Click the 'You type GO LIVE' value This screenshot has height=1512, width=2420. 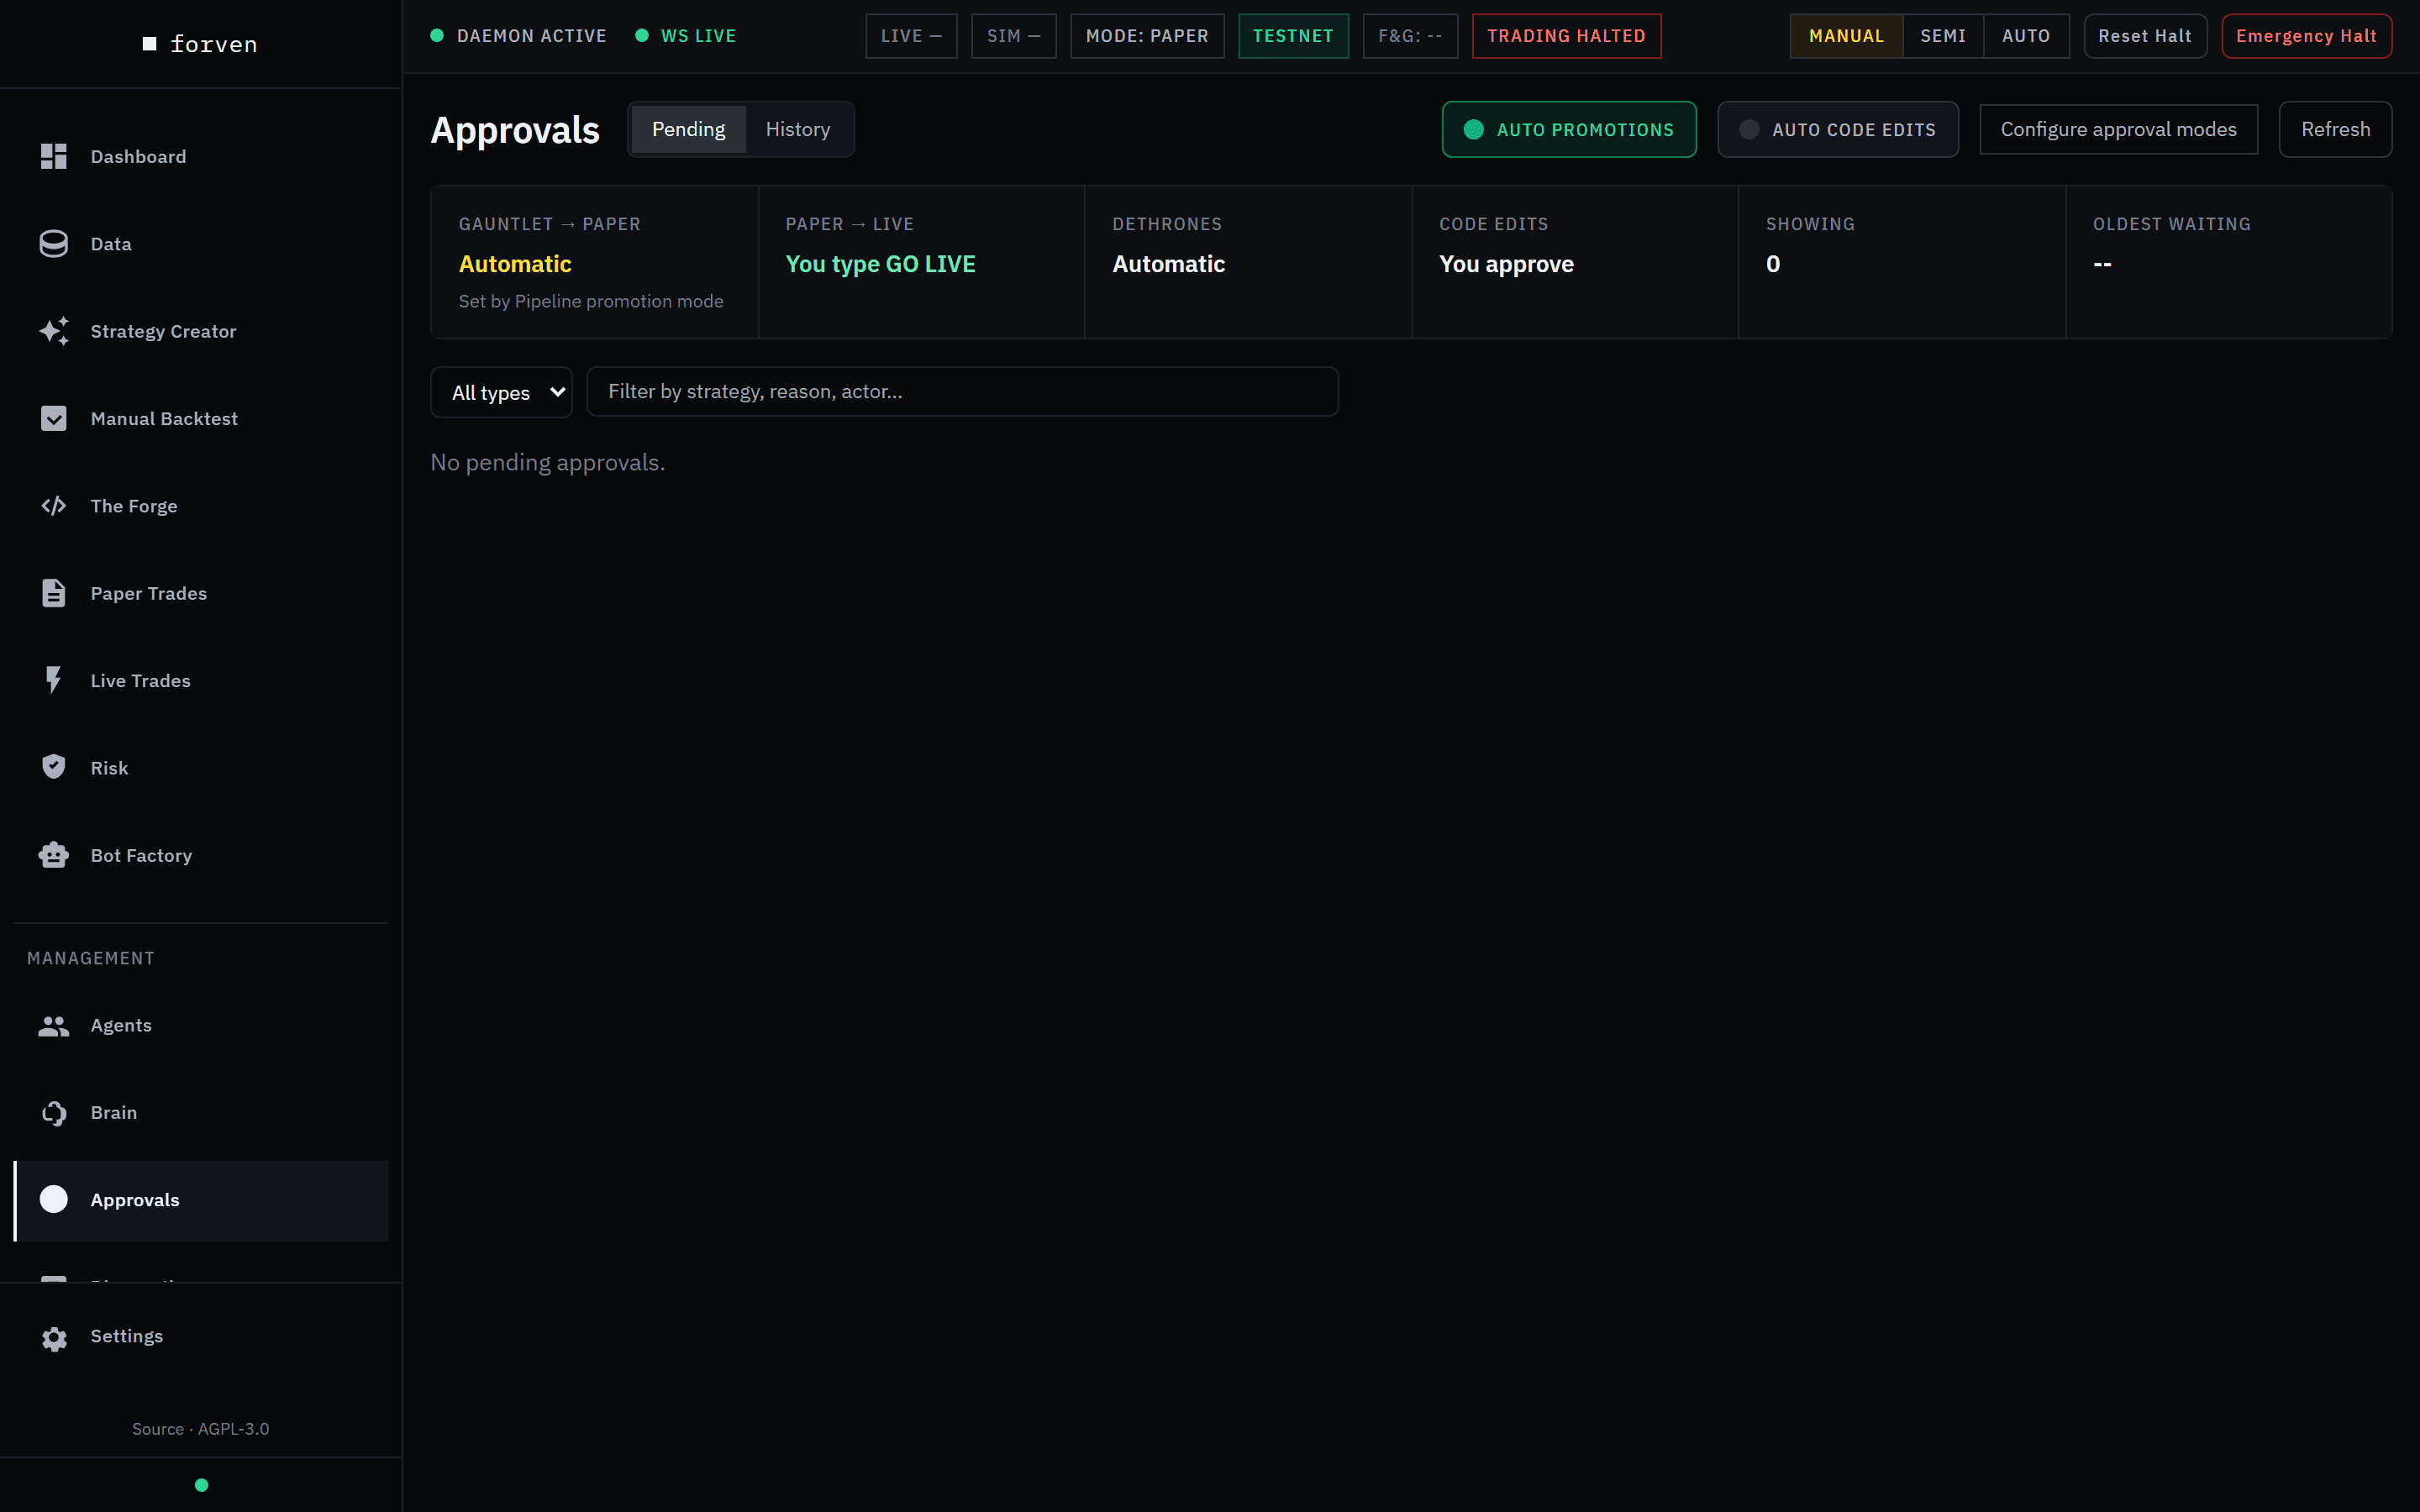pos(880,264)
